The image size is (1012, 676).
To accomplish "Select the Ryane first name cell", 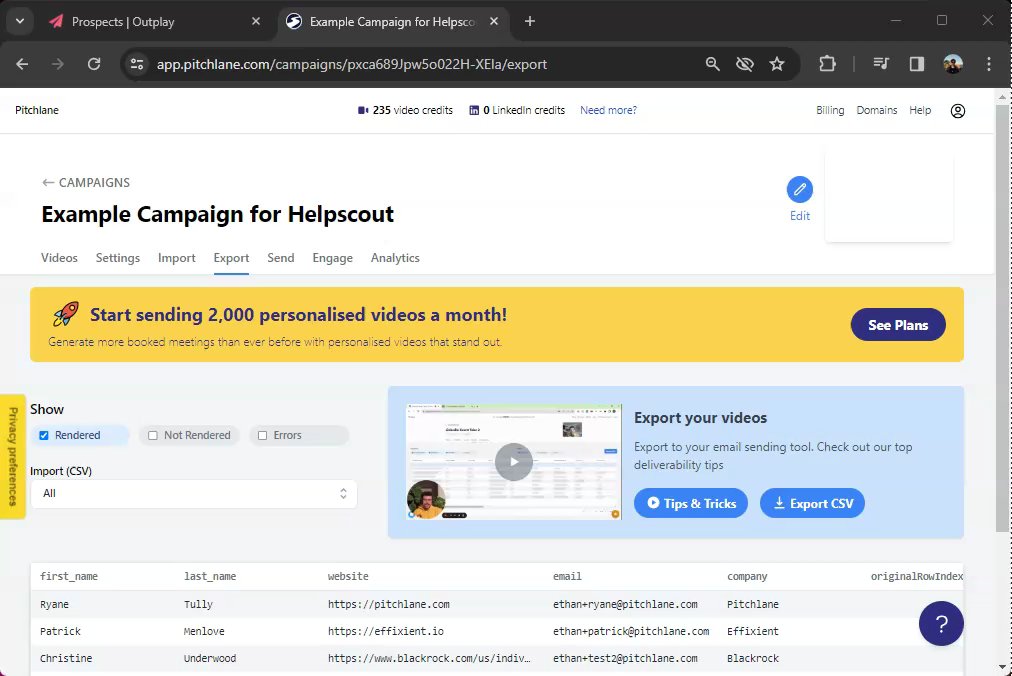I will (x=54, y=604).
